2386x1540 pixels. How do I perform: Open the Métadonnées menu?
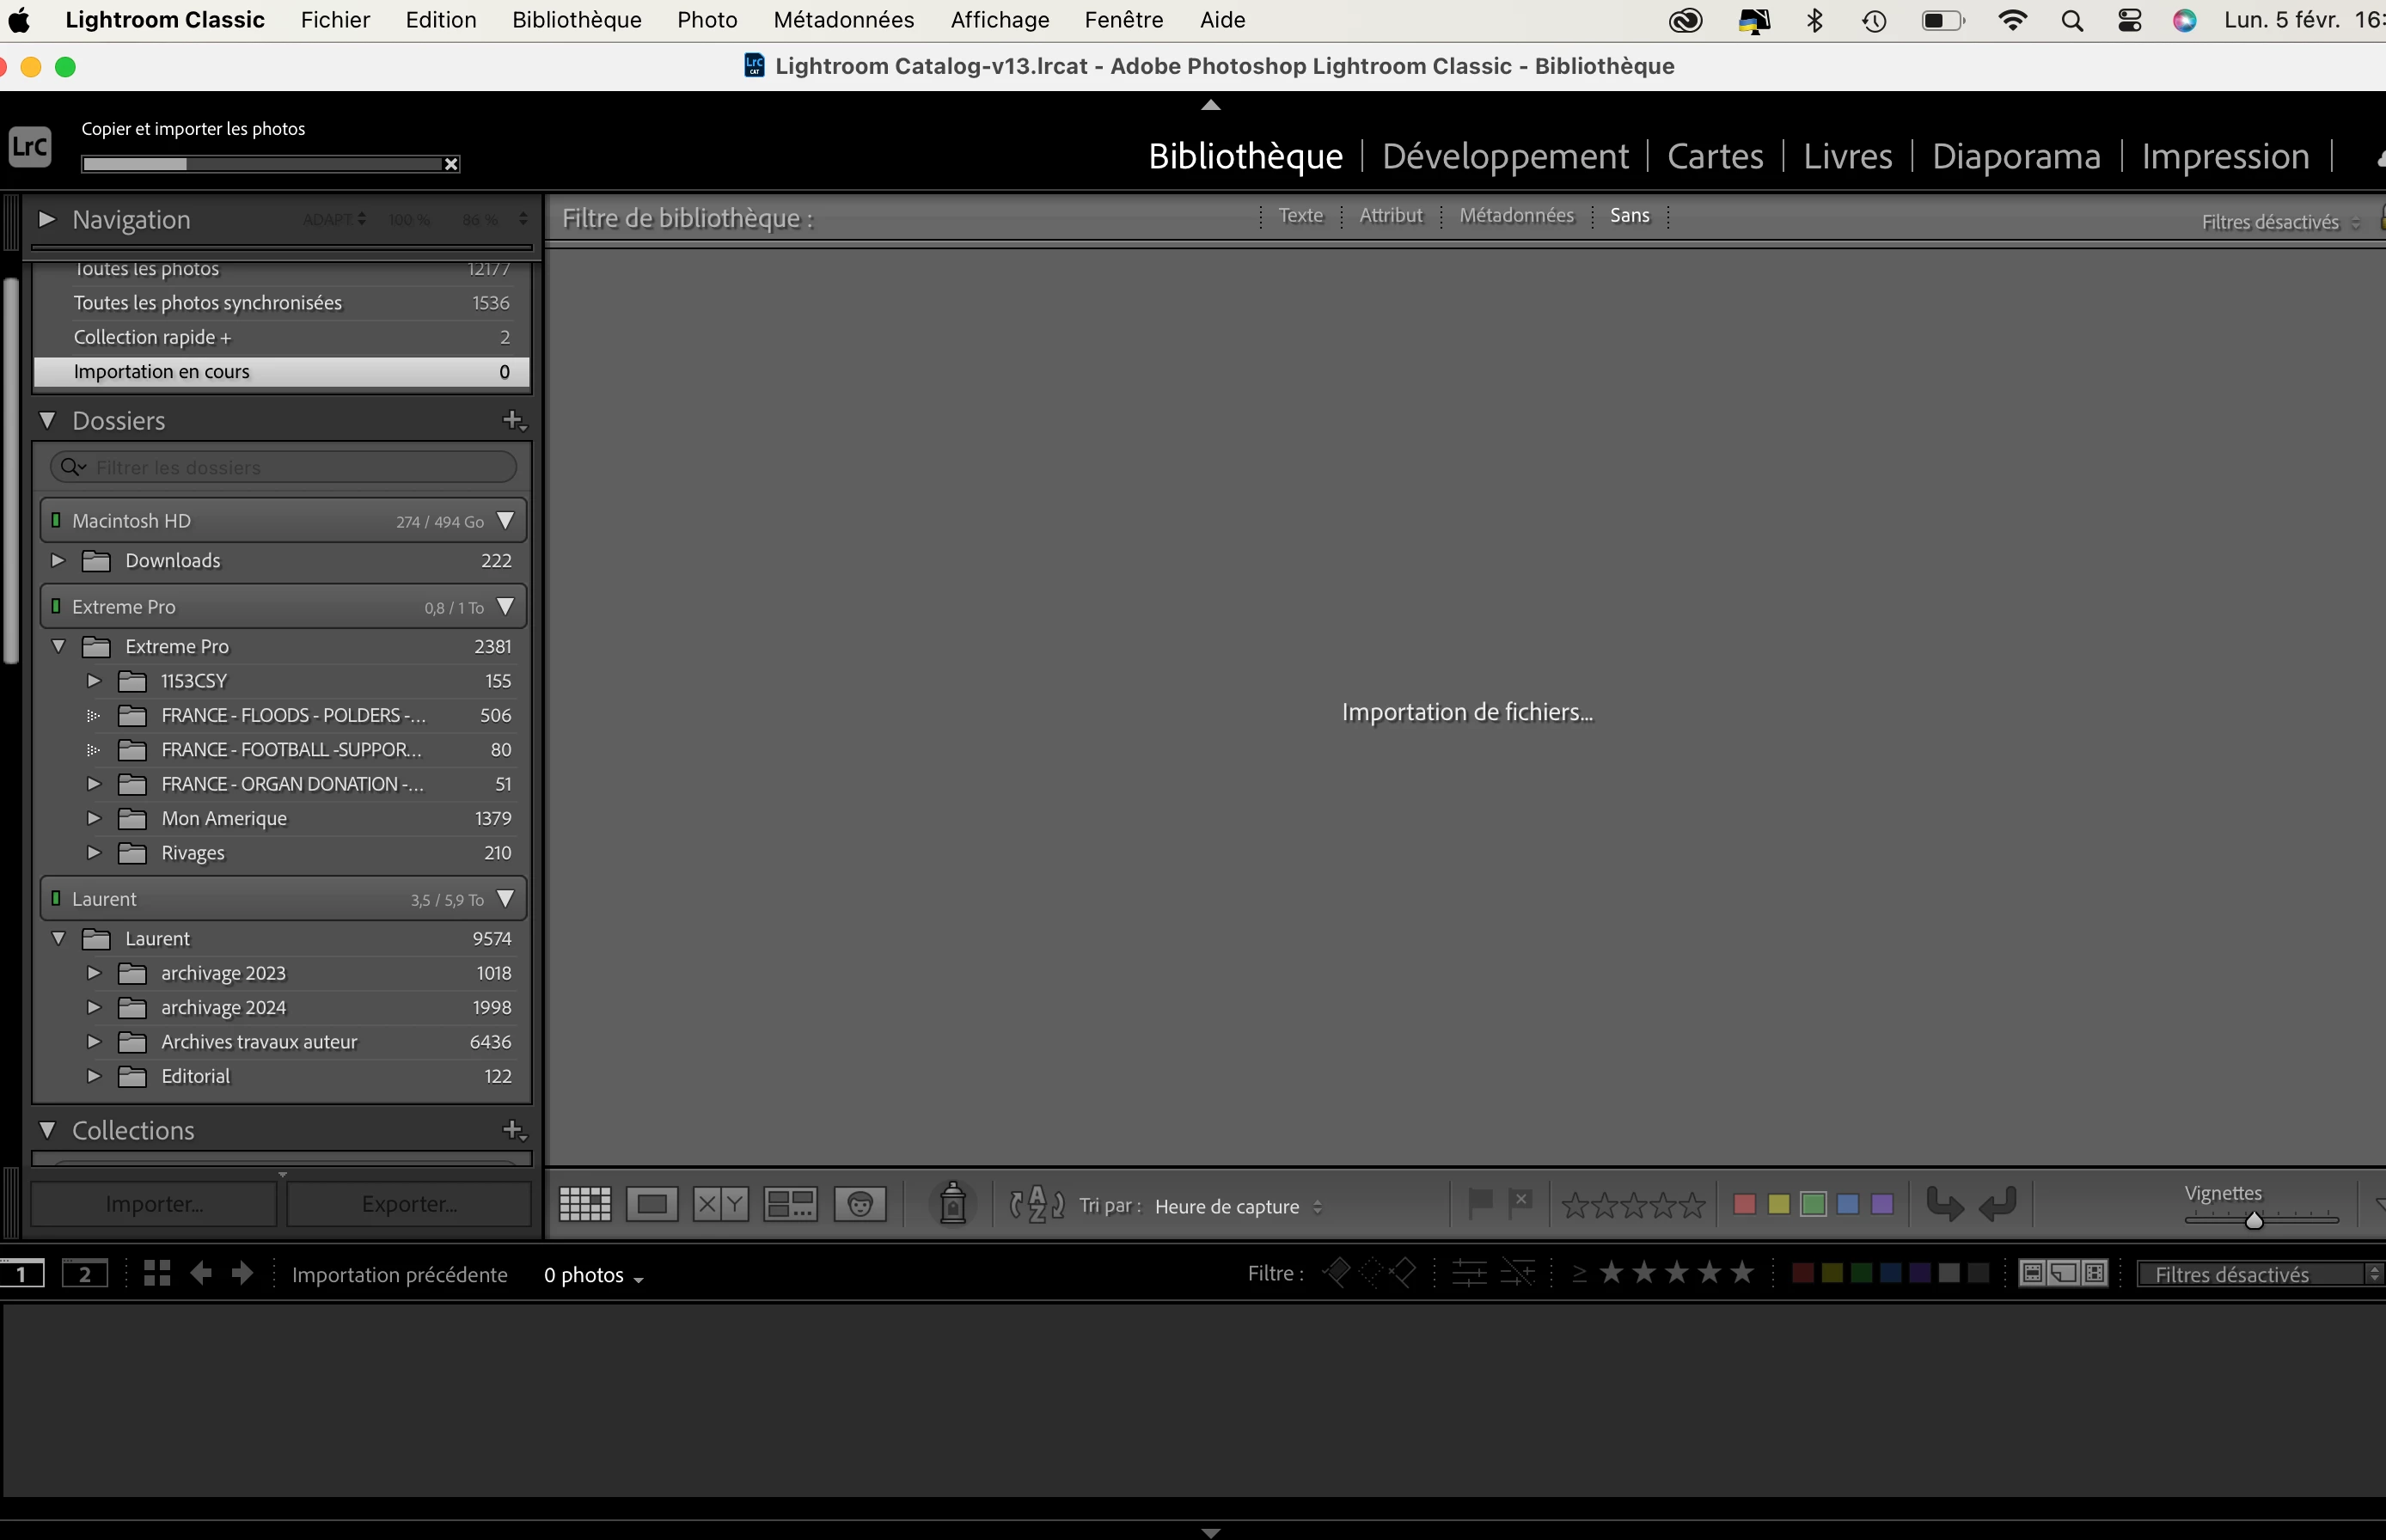[843, 20]
